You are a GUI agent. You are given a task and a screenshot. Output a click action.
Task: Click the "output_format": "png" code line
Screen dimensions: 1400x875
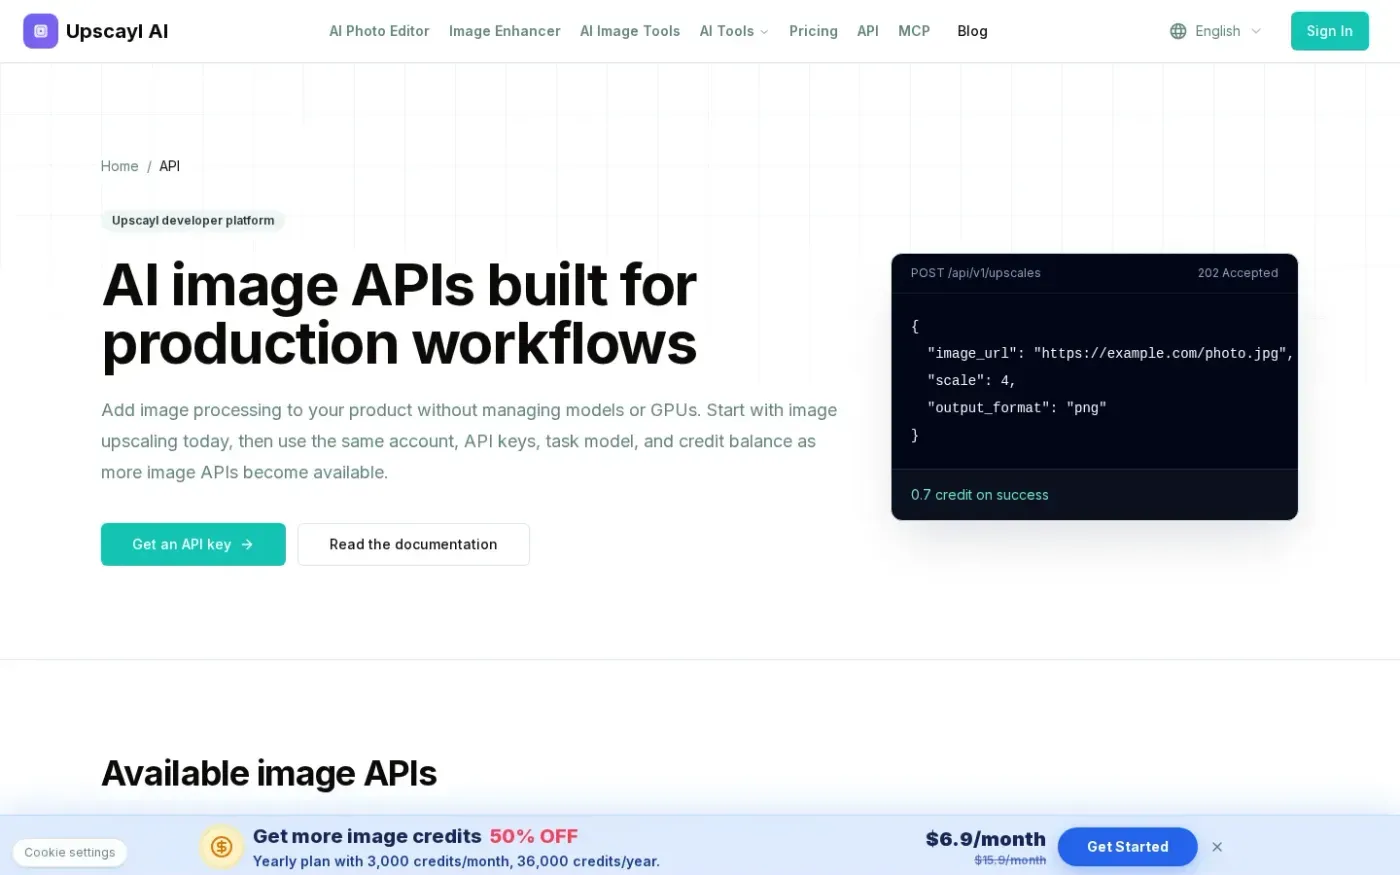pyautogui.click(x=1016, y=407)
